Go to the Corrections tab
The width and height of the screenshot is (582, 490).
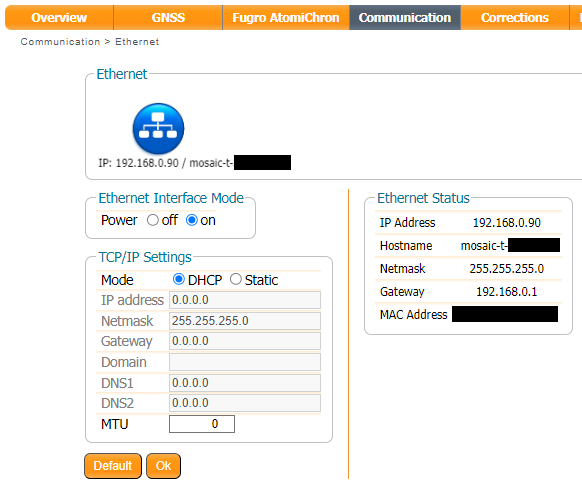515,17
